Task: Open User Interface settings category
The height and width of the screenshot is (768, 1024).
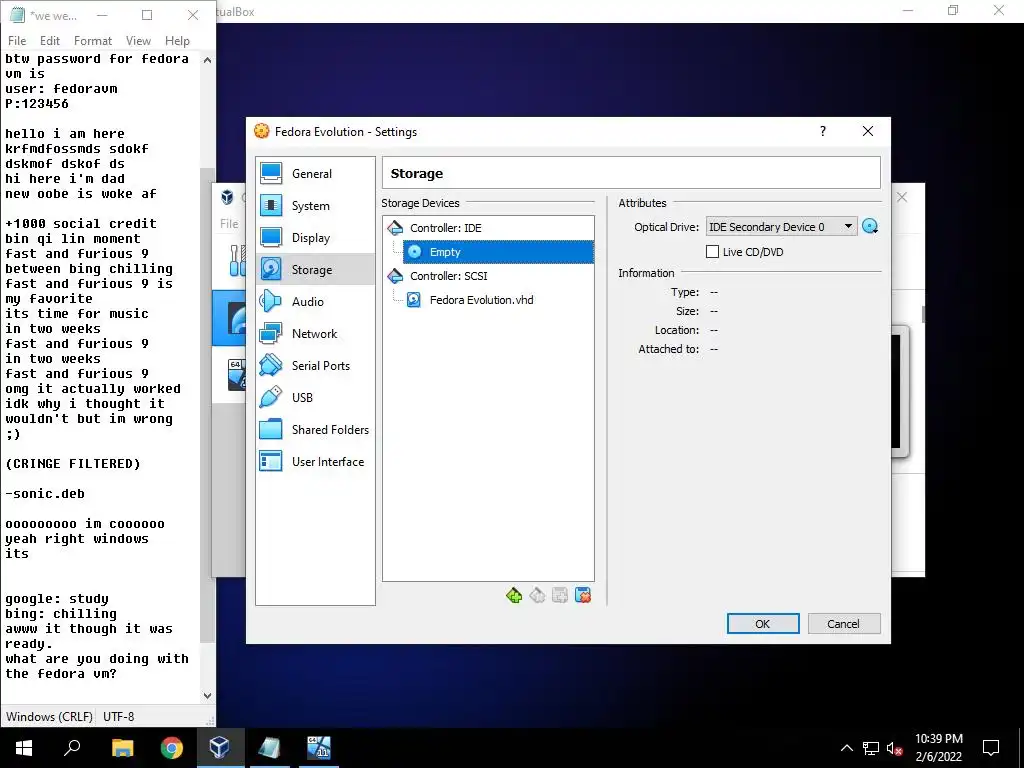Action: click(315, 462)
